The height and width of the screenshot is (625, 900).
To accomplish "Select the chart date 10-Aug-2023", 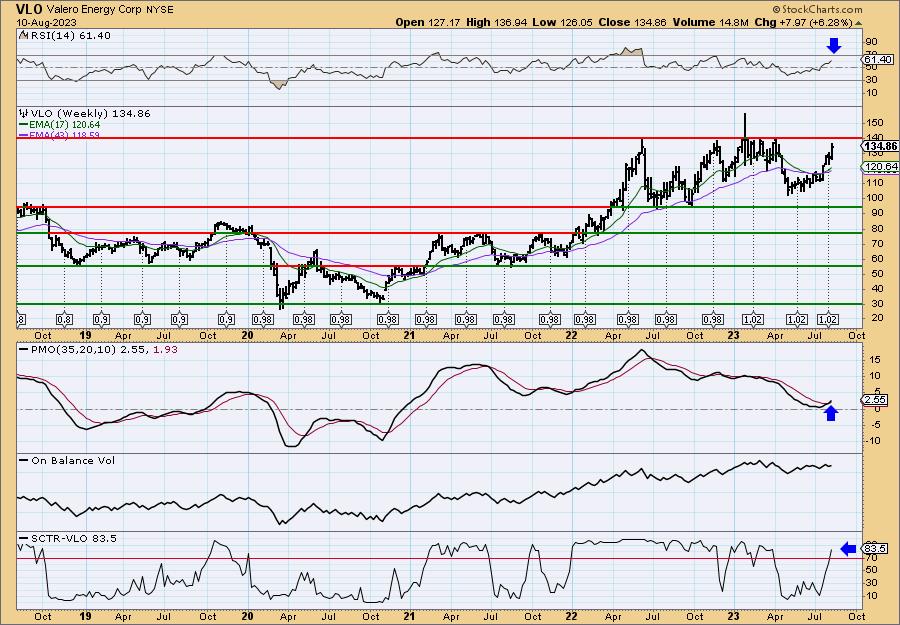I will point(44,22).
